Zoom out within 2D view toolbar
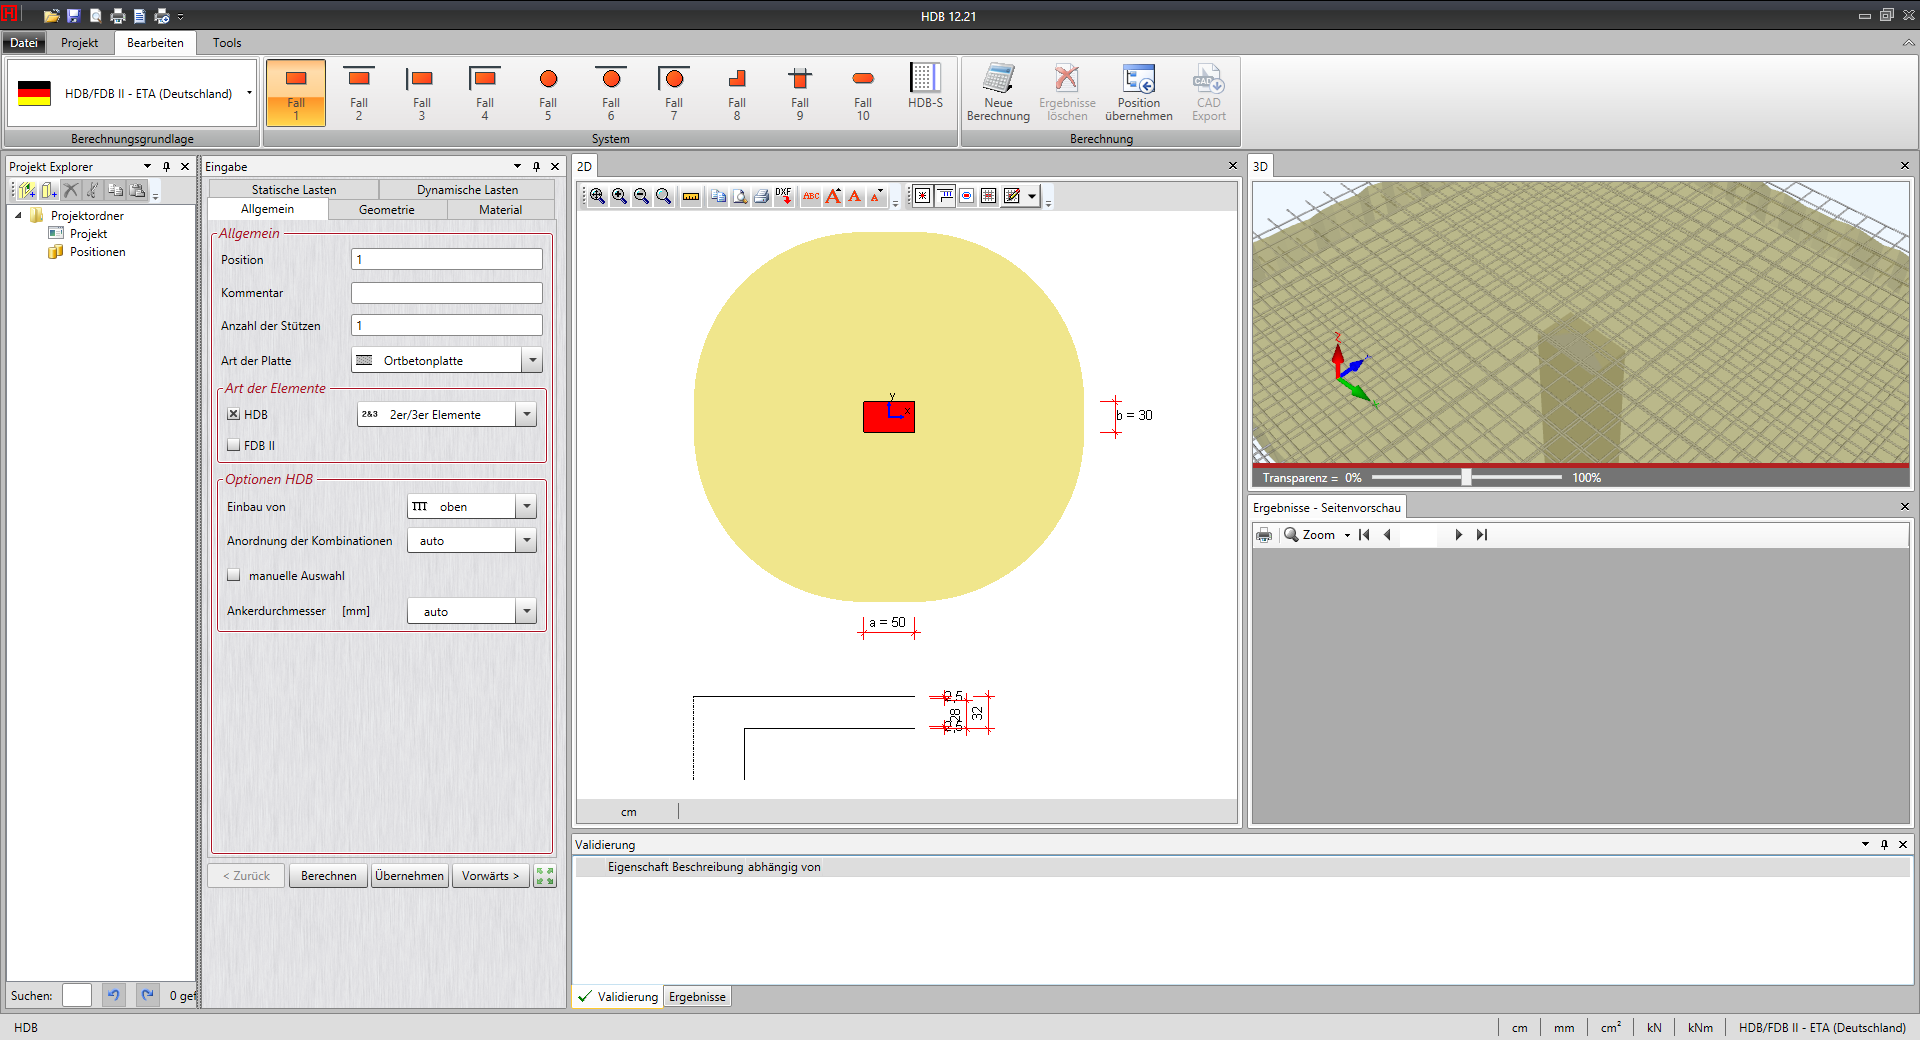 [641, 196]
